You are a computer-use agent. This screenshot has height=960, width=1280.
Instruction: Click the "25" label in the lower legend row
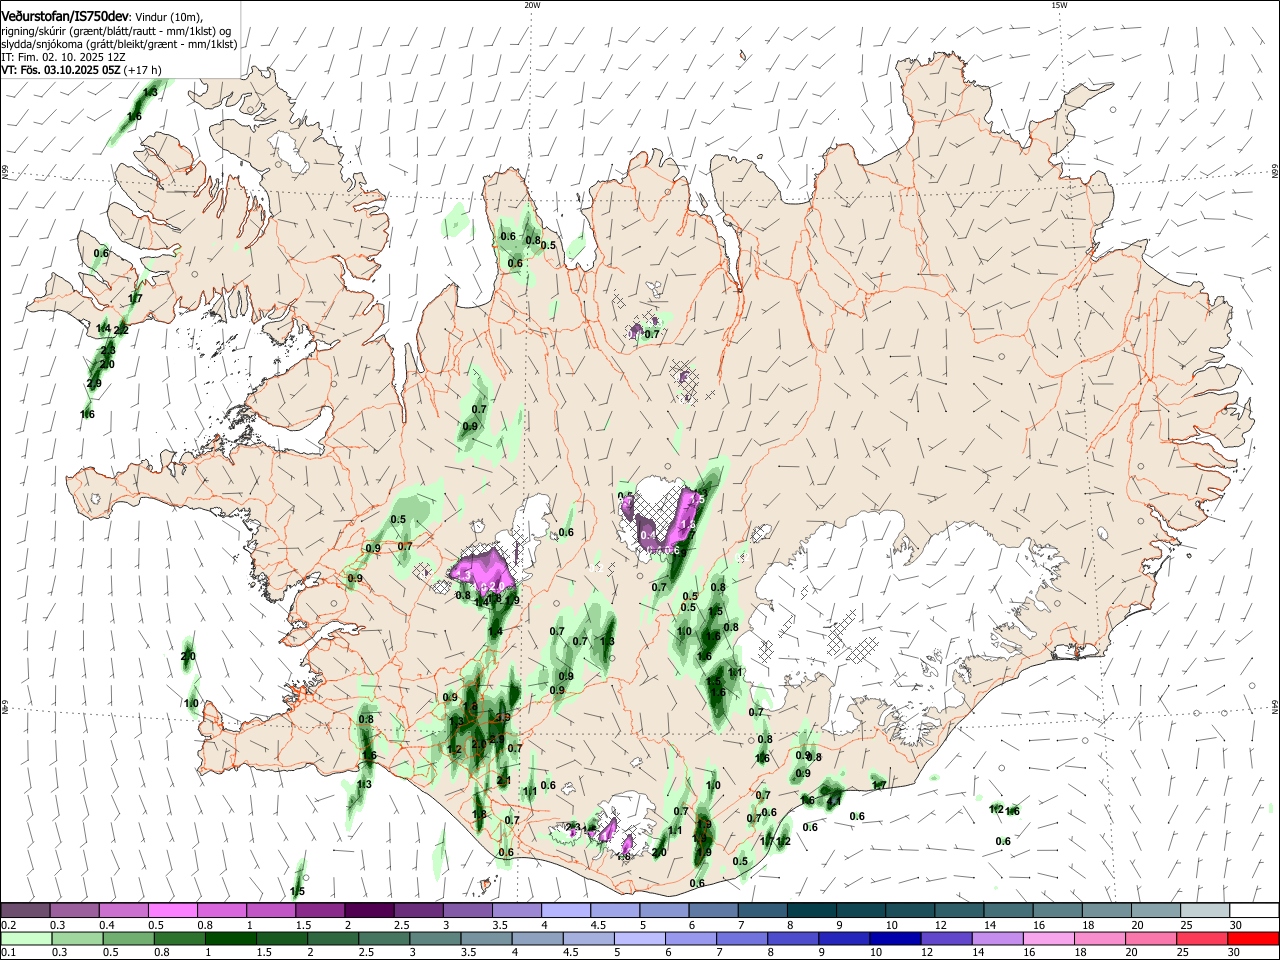1184,953
